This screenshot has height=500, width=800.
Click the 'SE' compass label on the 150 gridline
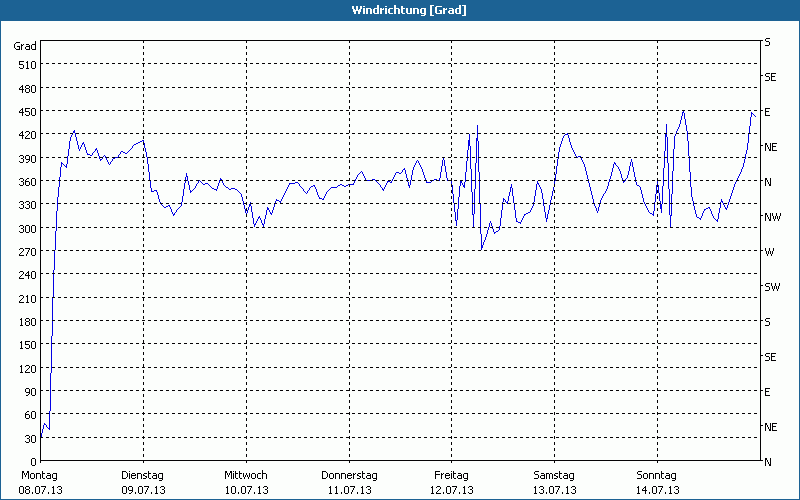point(770,357)
